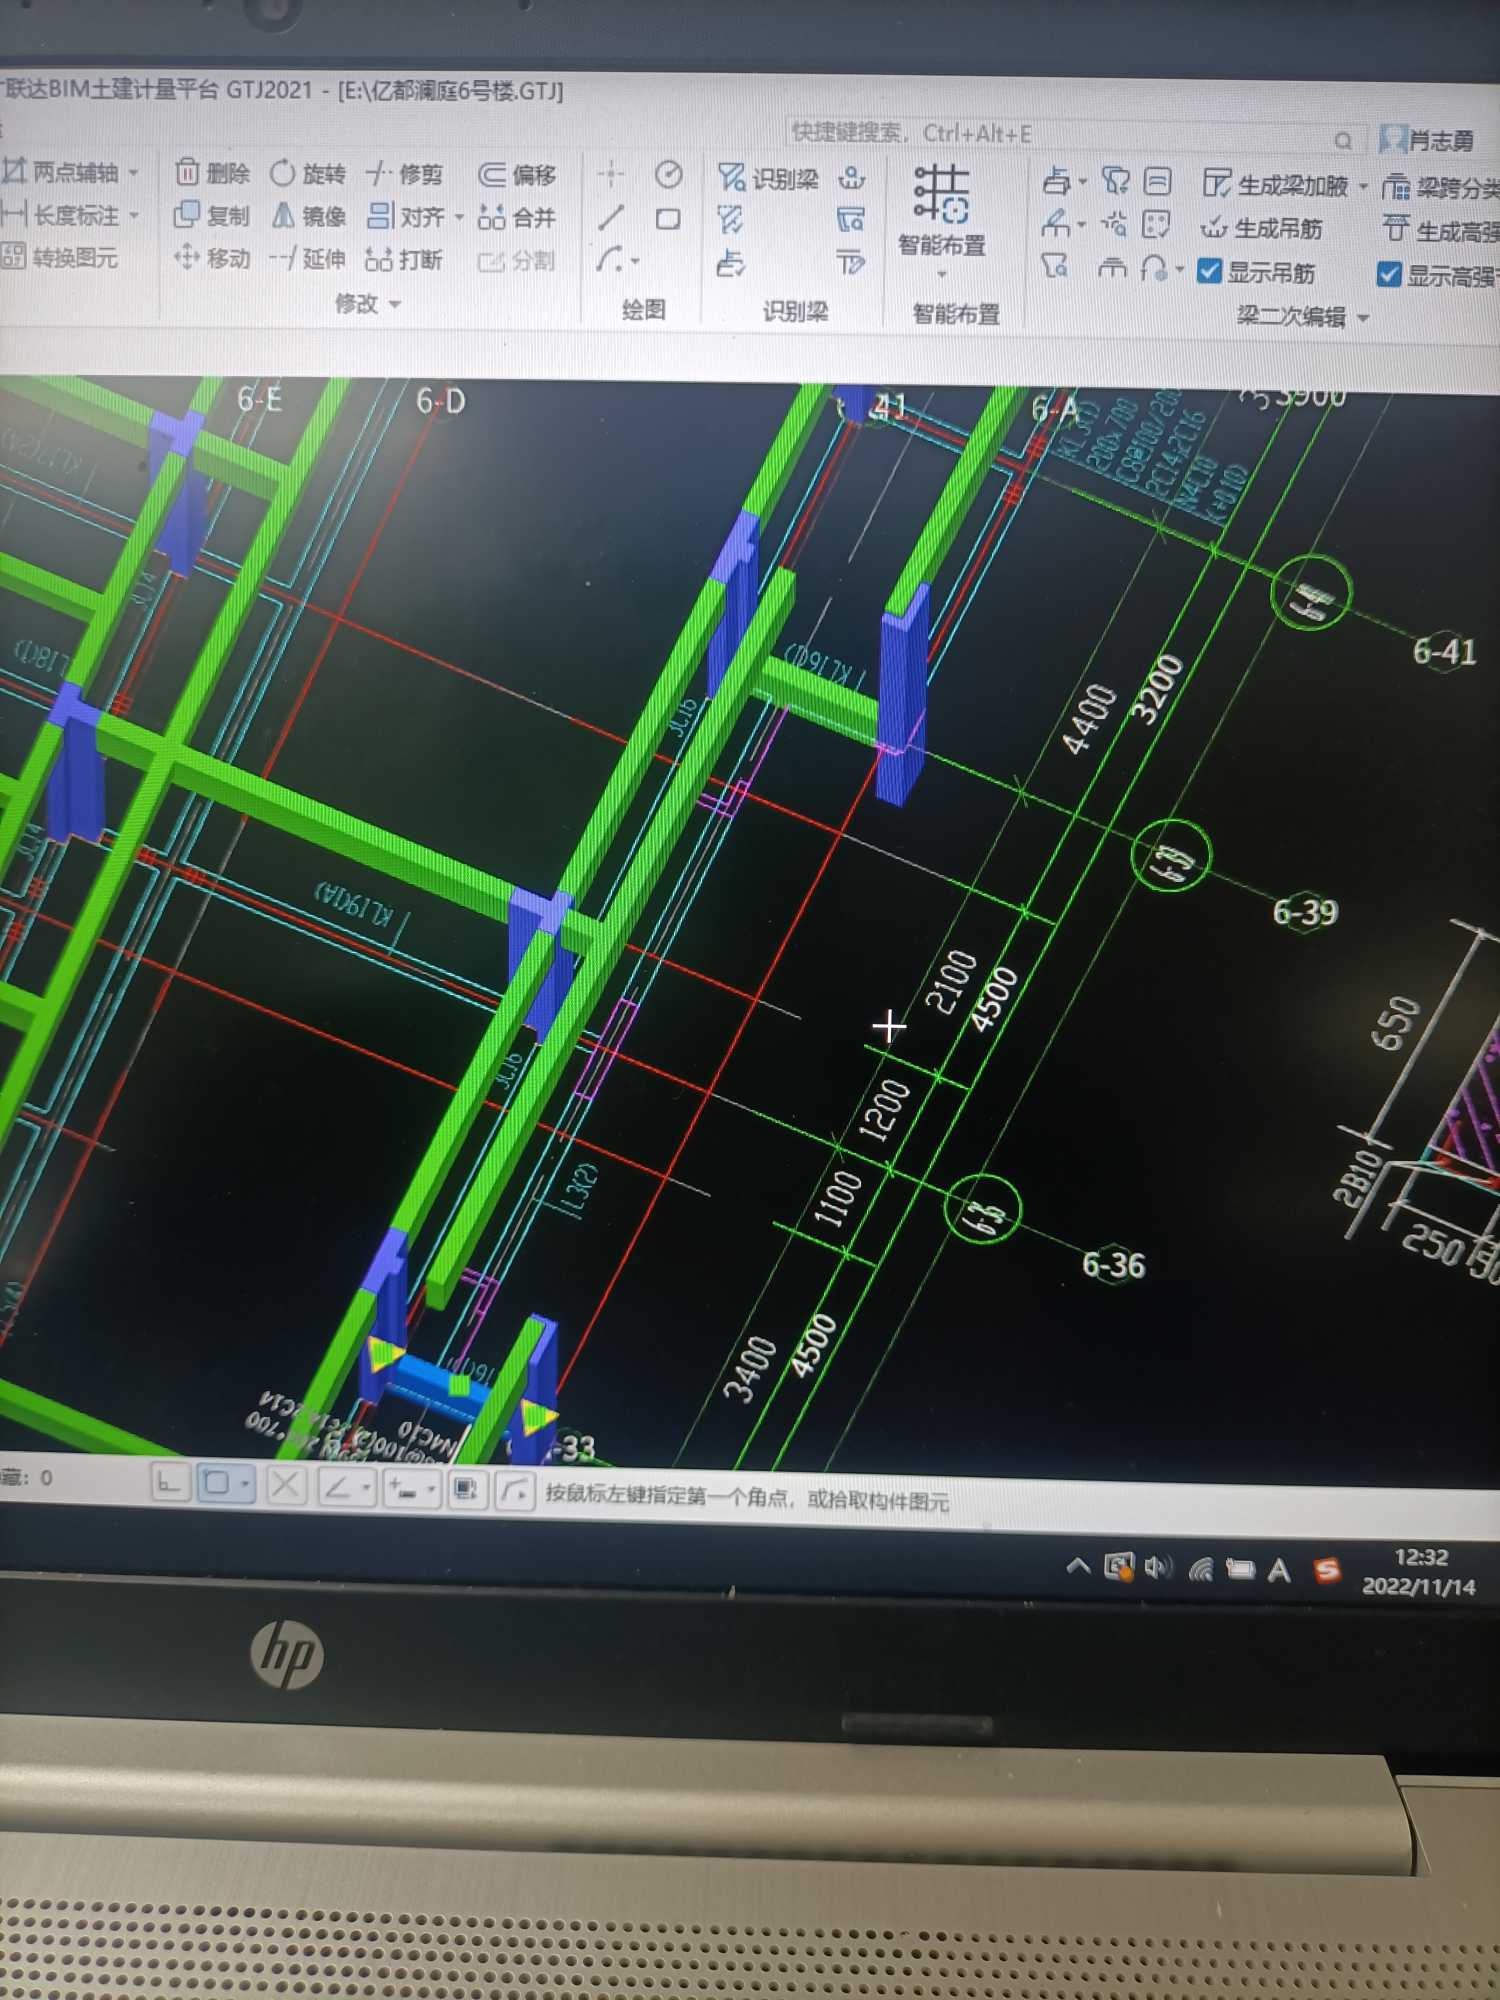Click the angle snap icon in status bar
This screenshot has width=1500, height=2000.
point(338,1487)
